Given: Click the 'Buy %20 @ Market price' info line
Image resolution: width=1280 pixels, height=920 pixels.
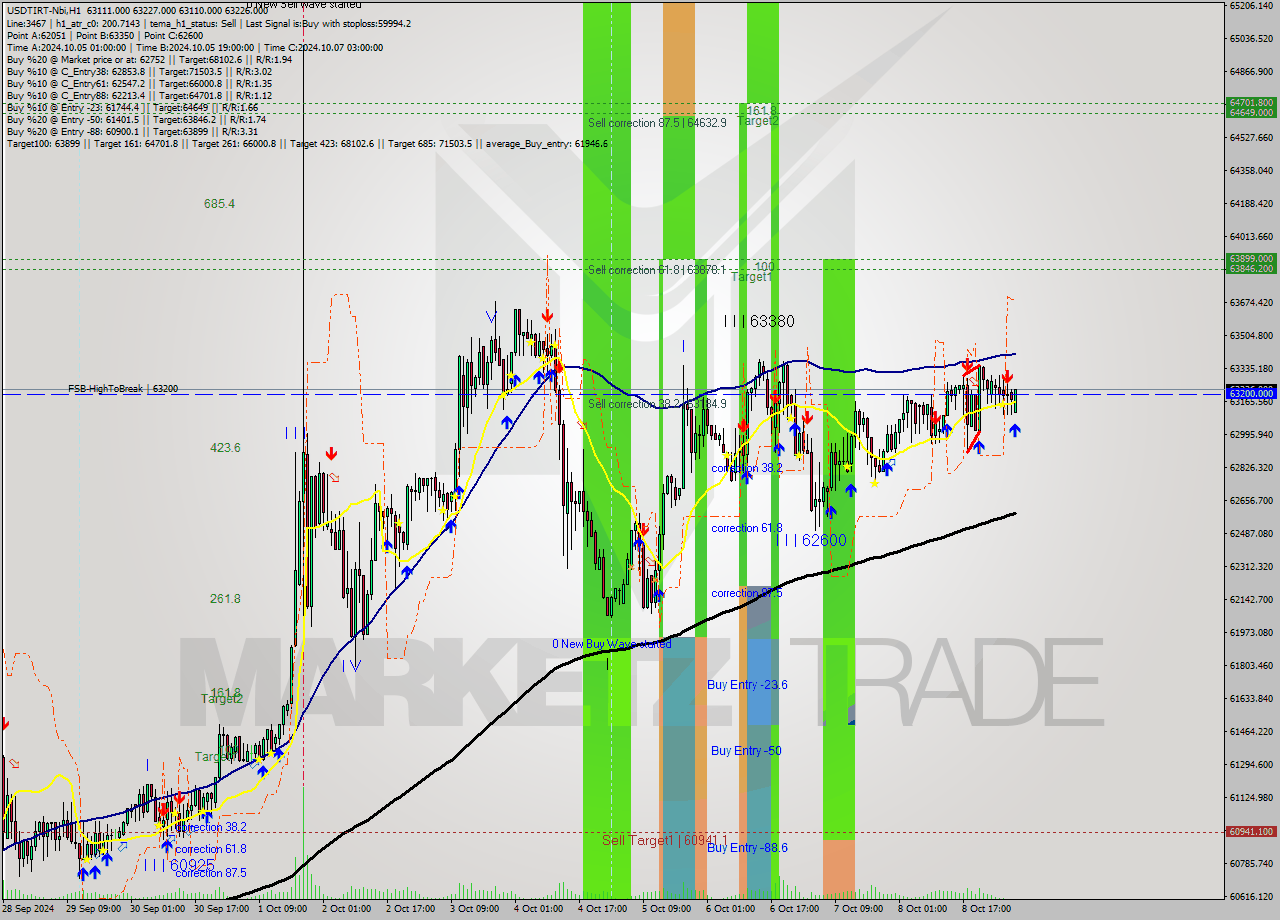Looking at the screenshot, I should 149,59.
